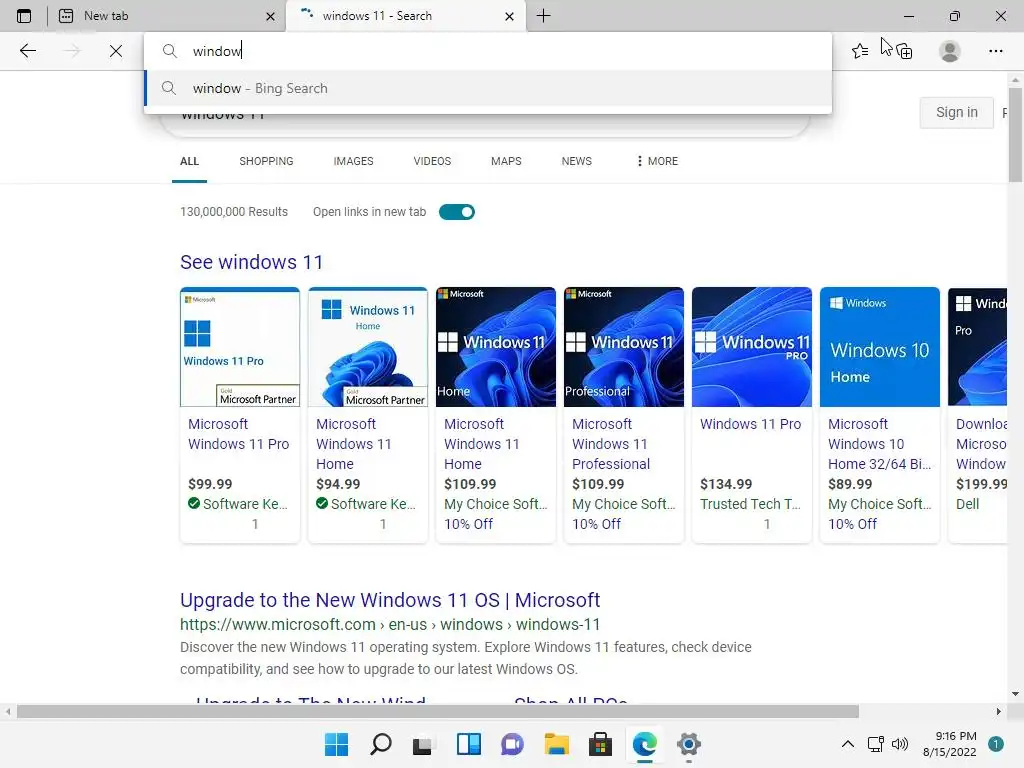Click the Windows 11 Pro Microsoft Partner thumbnail
1024x768 pixels.
tap(240, 347)
